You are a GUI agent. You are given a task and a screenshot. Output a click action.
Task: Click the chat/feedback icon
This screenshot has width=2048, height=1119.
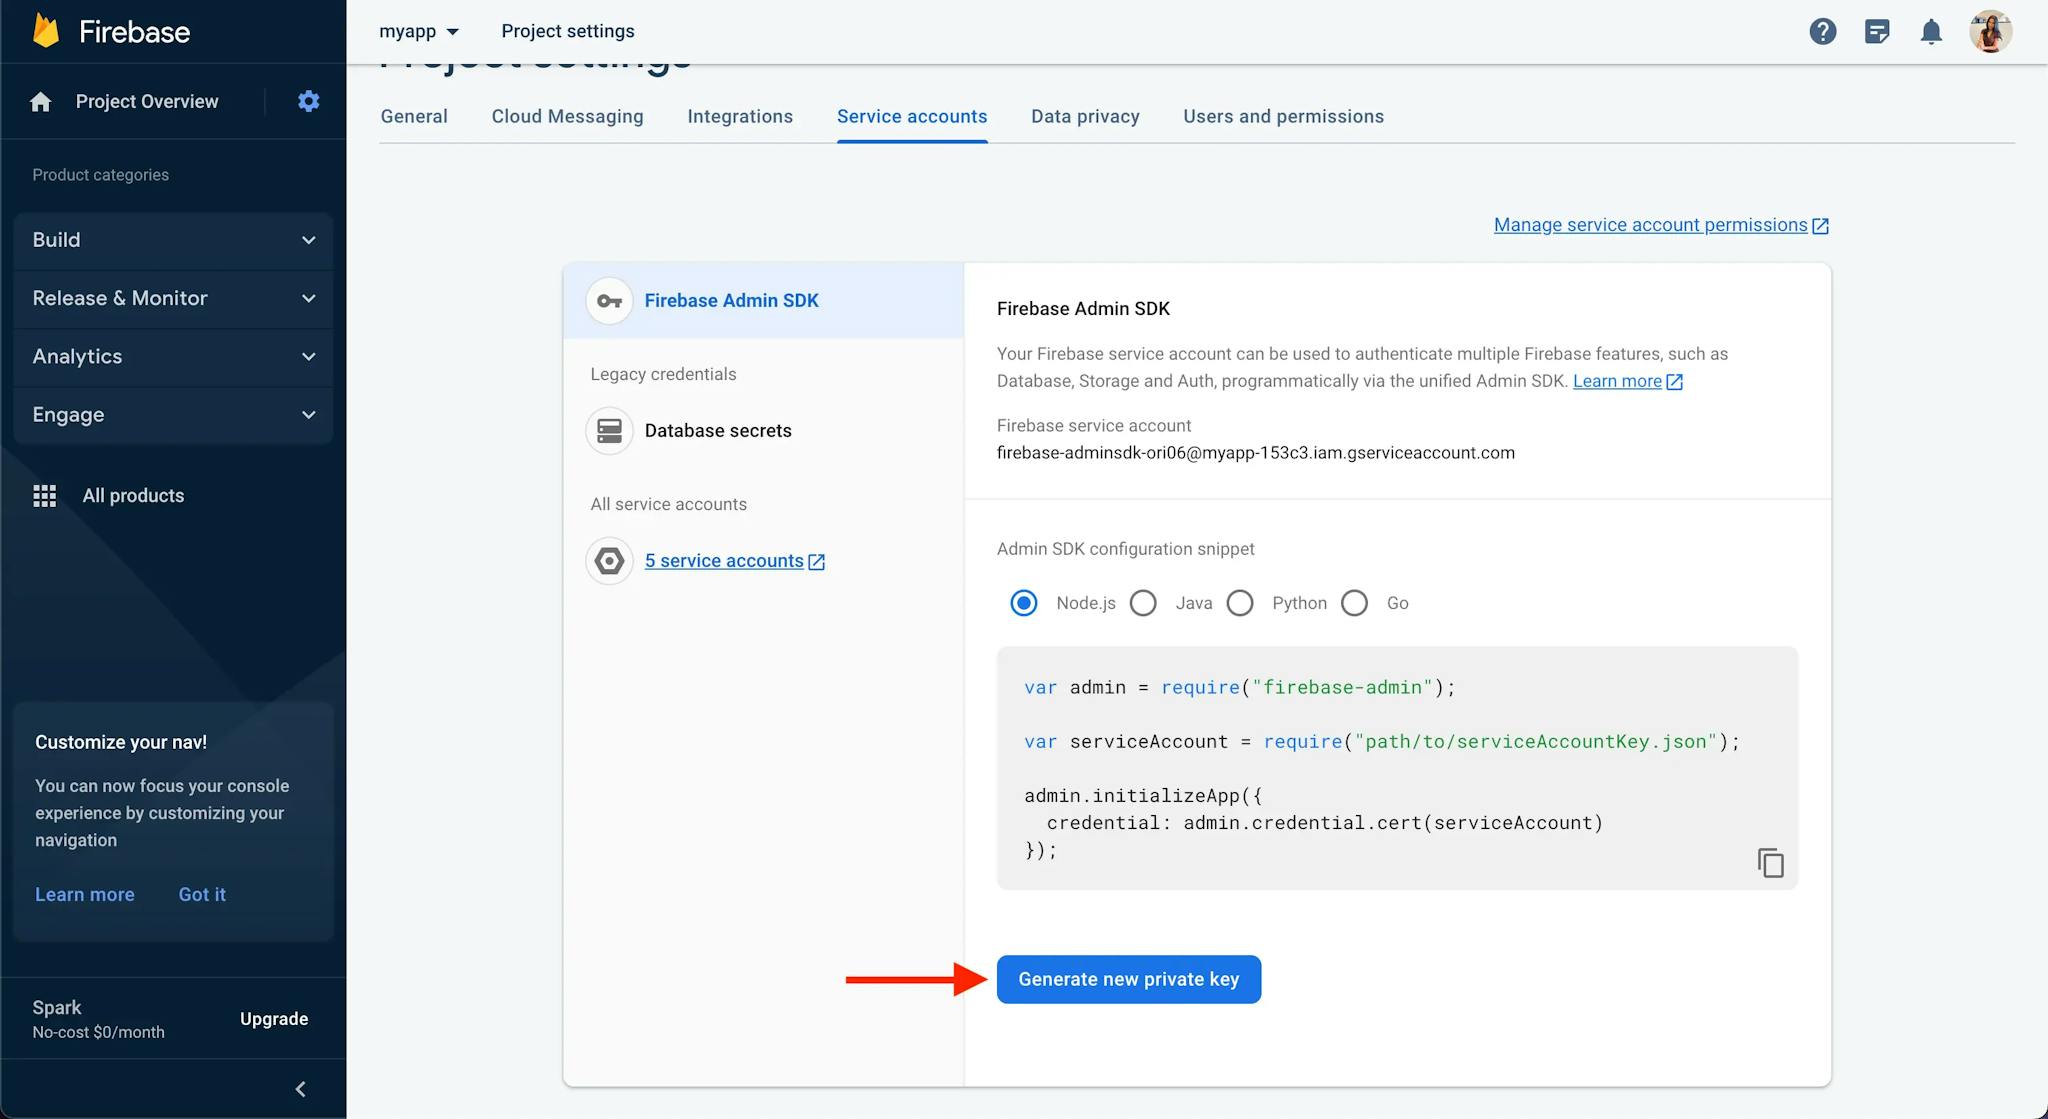click(x=1876, y=30)
